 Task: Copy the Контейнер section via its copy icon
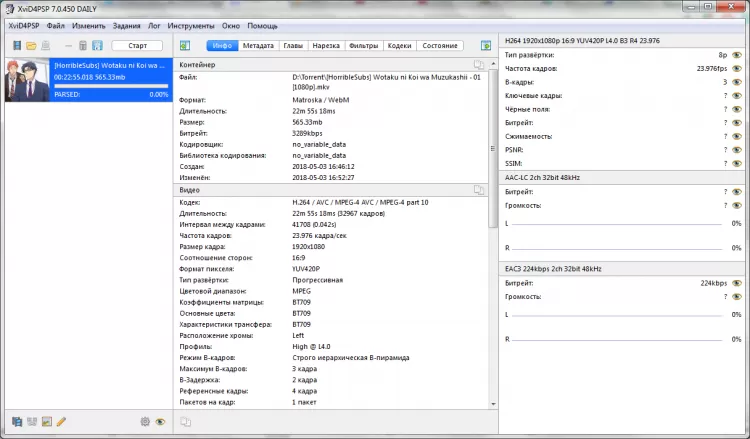coord(478,65)
